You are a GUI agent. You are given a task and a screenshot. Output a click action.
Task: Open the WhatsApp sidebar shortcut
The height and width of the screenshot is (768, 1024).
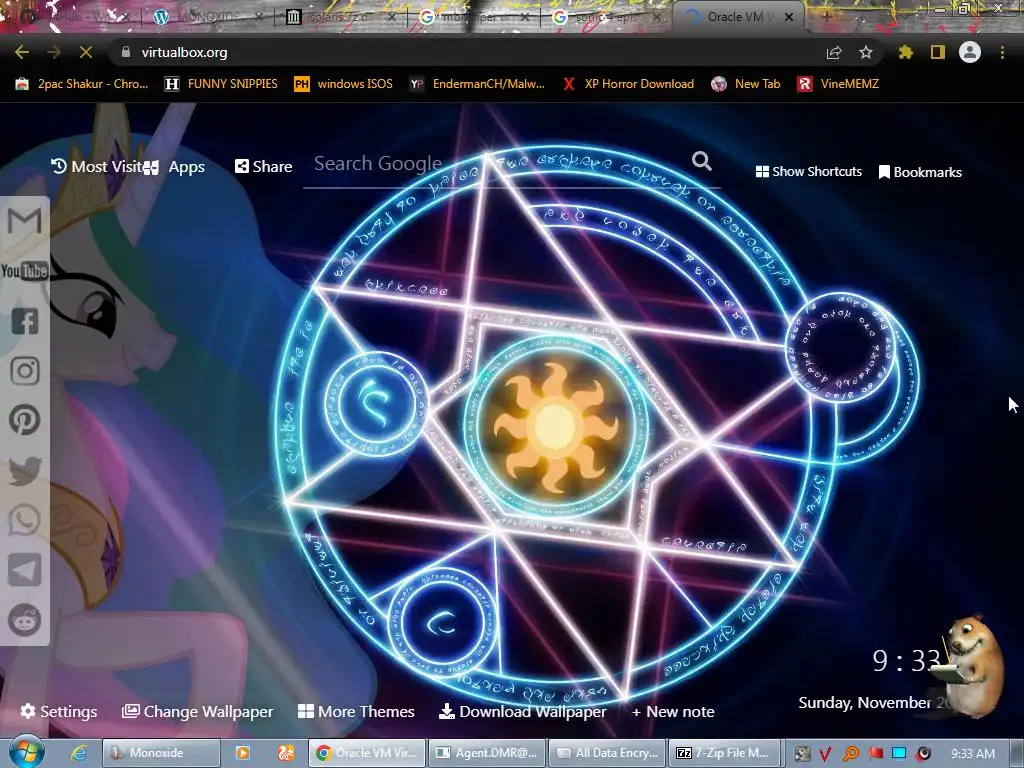coord(25,520)
